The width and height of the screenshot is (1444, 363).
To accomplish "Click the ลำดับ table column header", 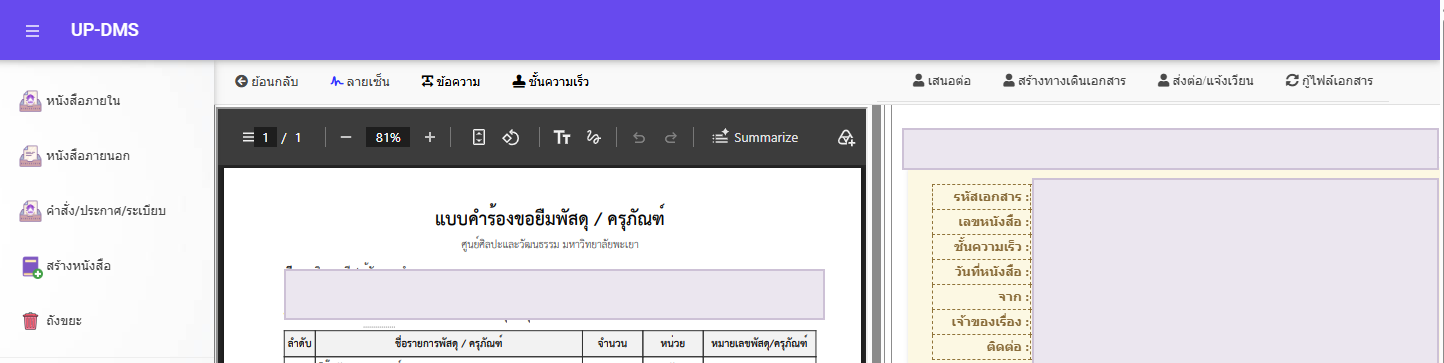I will click(300, 344).
